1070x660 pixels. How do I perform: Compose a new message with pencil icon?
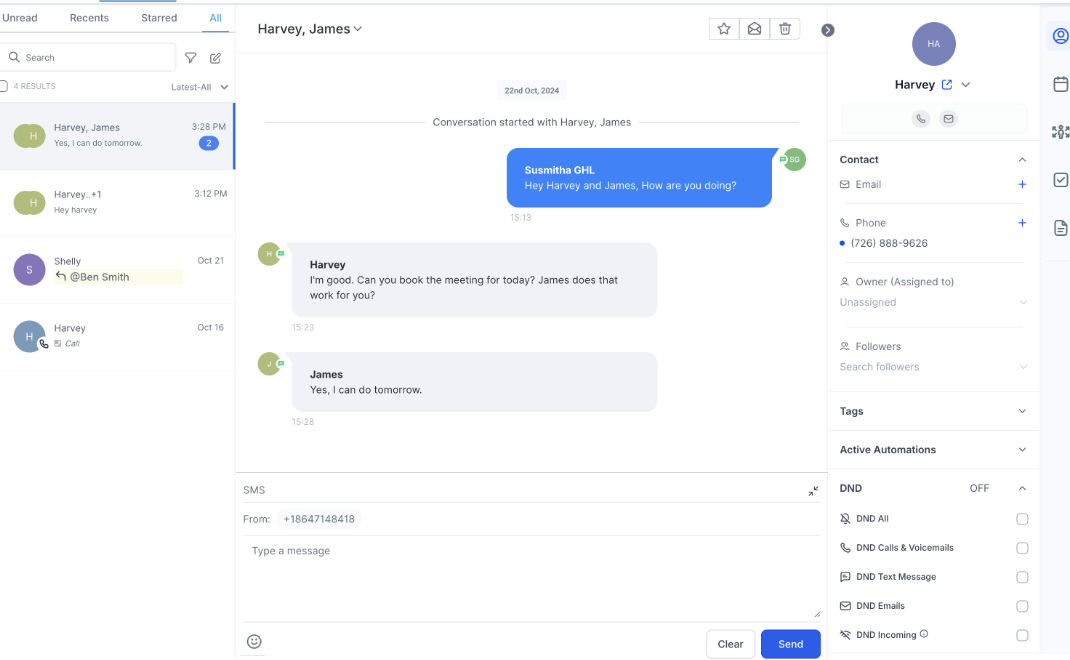[x=215, y=58]
